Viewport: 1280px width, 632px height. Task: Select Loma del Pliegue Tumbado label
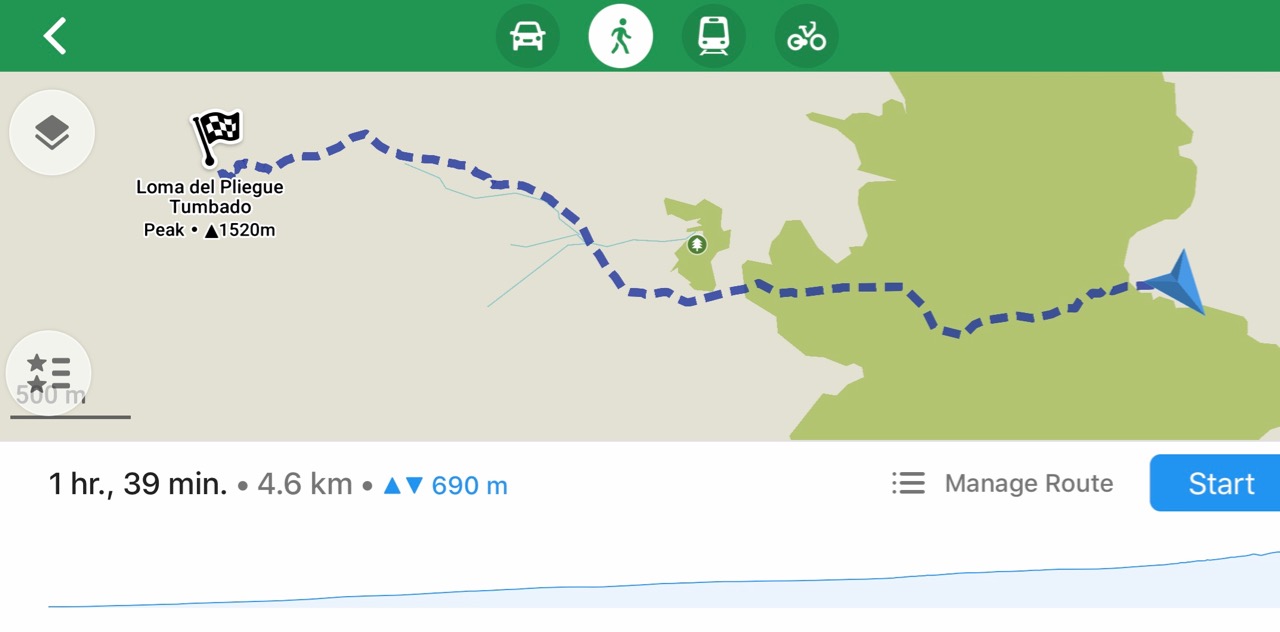click(x=210, y=197)
